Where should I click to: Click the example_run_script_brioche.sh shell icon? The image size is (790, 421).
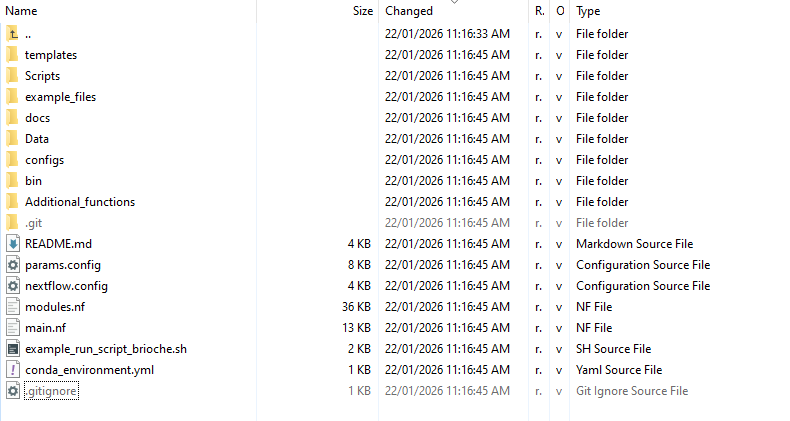pos(12,349)
